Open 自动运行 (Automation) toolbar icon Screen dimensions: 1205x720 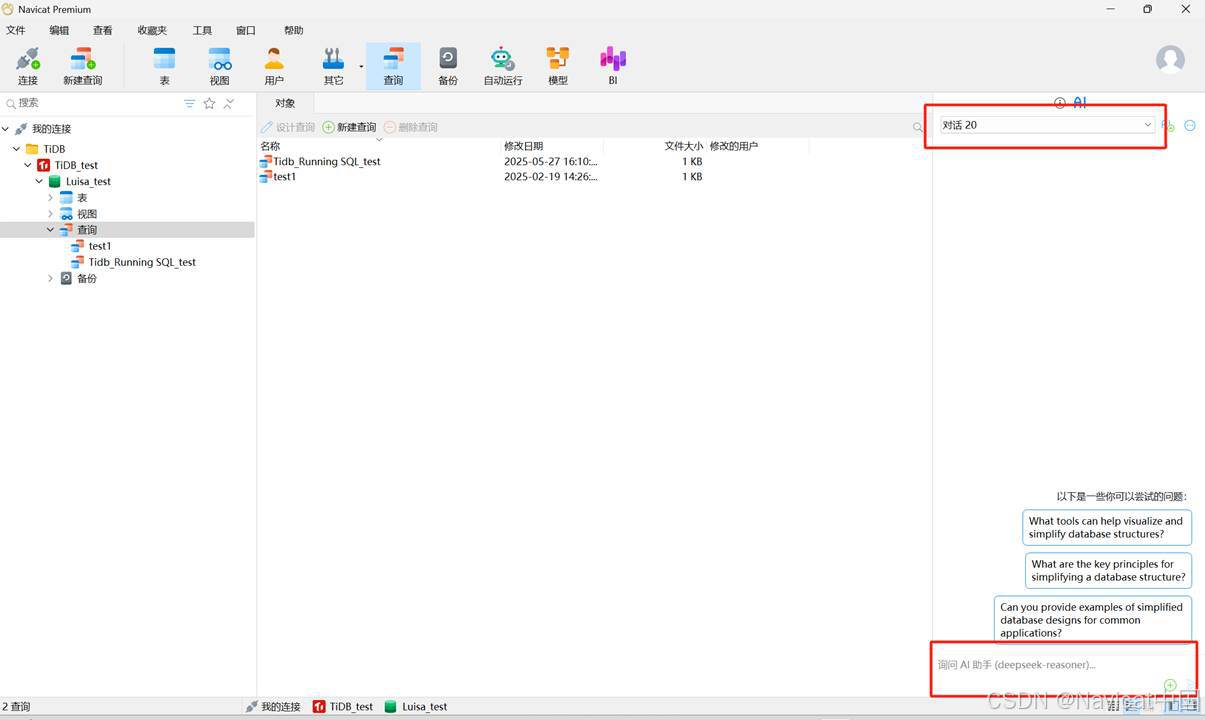pos(503,66)
